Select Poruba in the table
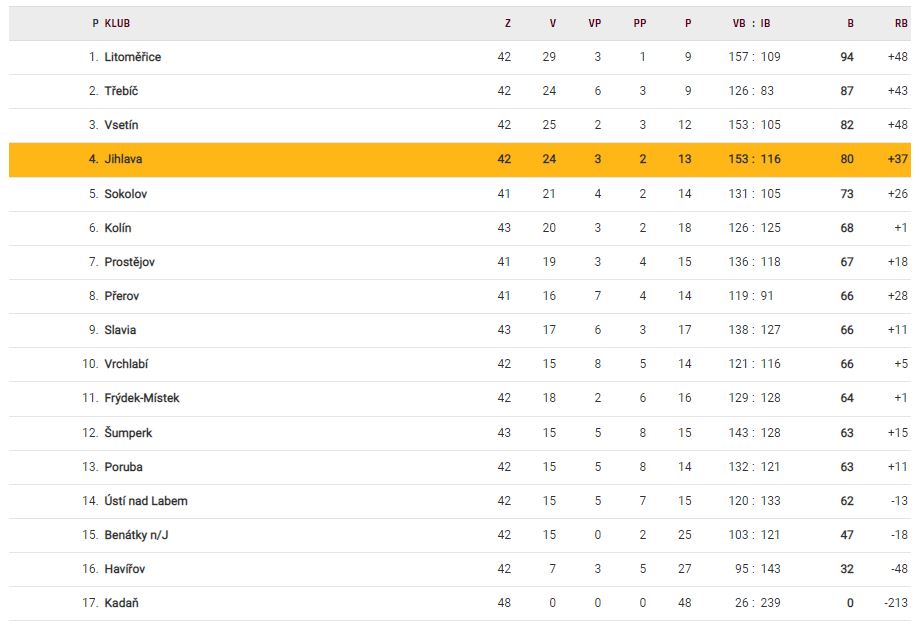The height and width of the screenshot is (624, 920). click(122, 467)
